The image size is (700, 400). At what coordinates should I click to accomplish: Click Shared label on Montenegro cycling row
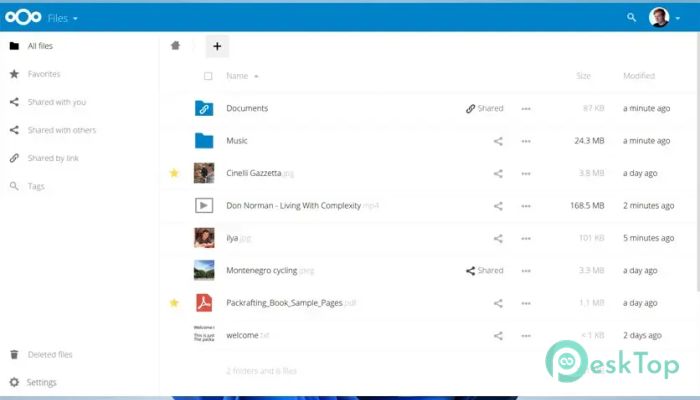click(484, 271)
